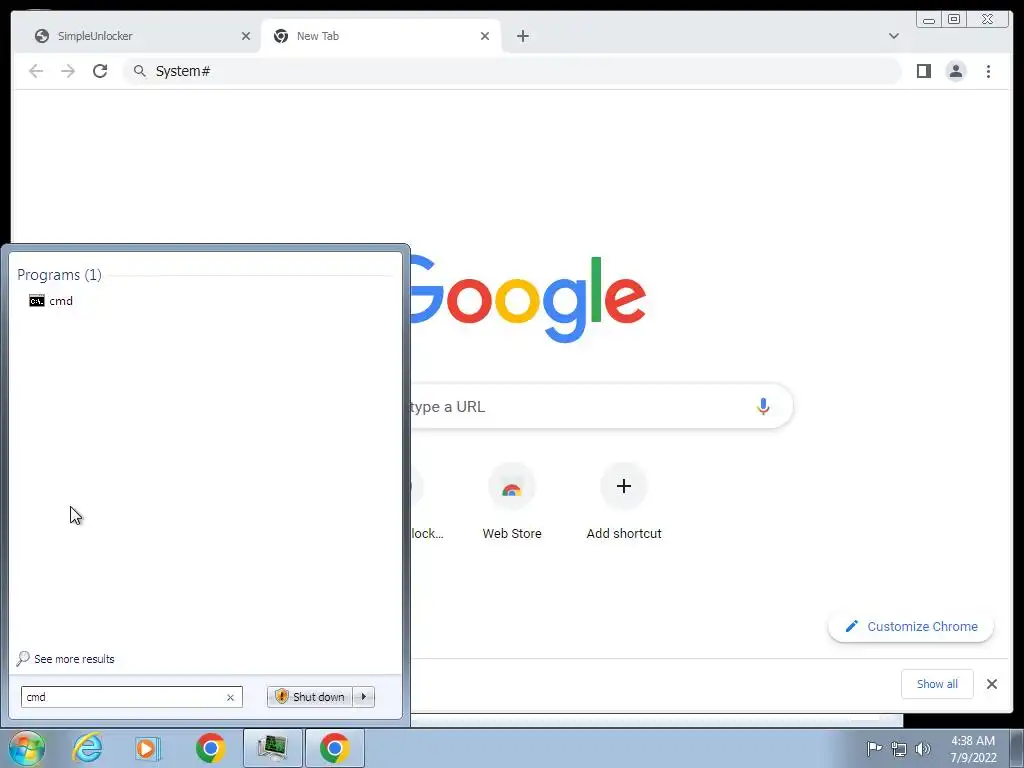Clear the Start menu search text
Screen dimensions: 1024x768
pyautogui.click(x=230, y=697)
